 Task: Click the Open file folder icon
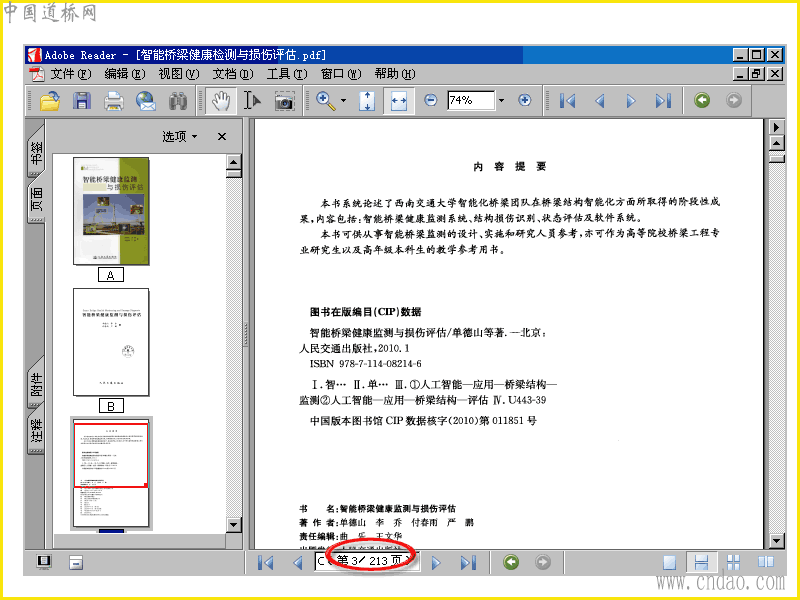click(50, 101)
